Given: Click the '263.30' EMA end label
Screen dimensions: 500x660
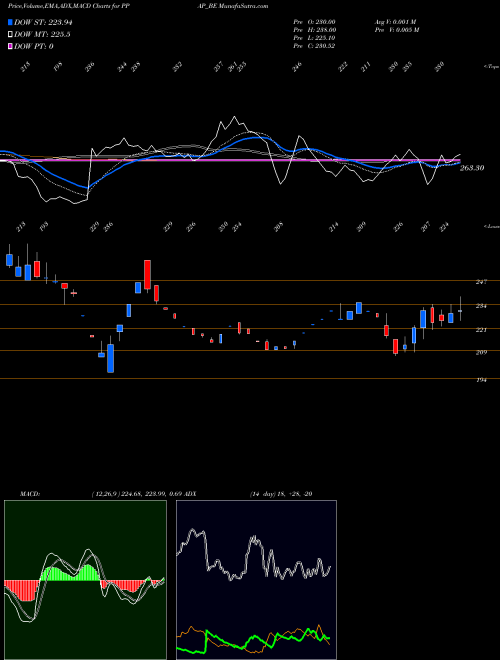Looking at the screenshot, I should point(472,168).
